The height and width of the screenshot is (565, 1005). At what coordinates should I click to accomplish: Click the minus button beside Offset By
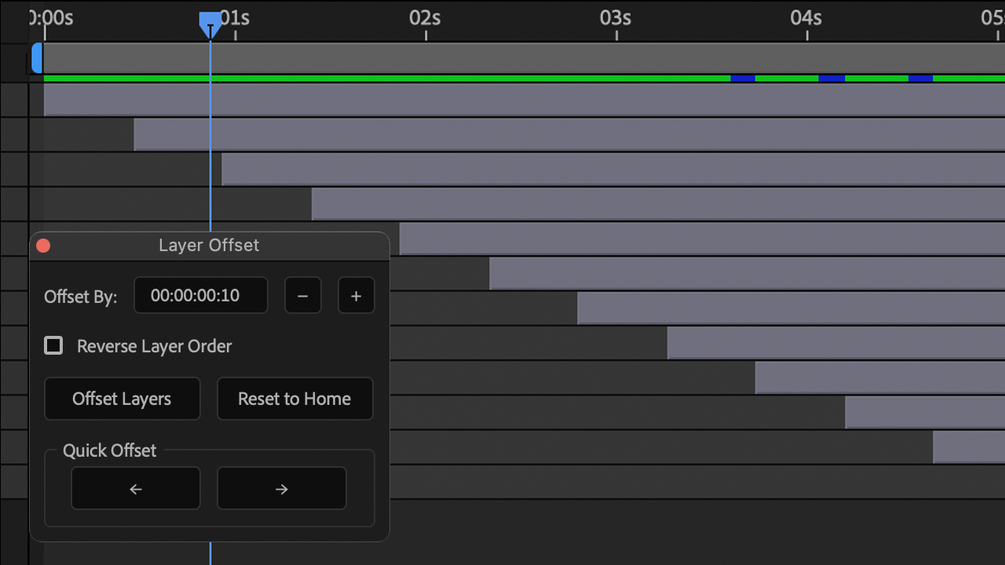click(x=303, y=296)
